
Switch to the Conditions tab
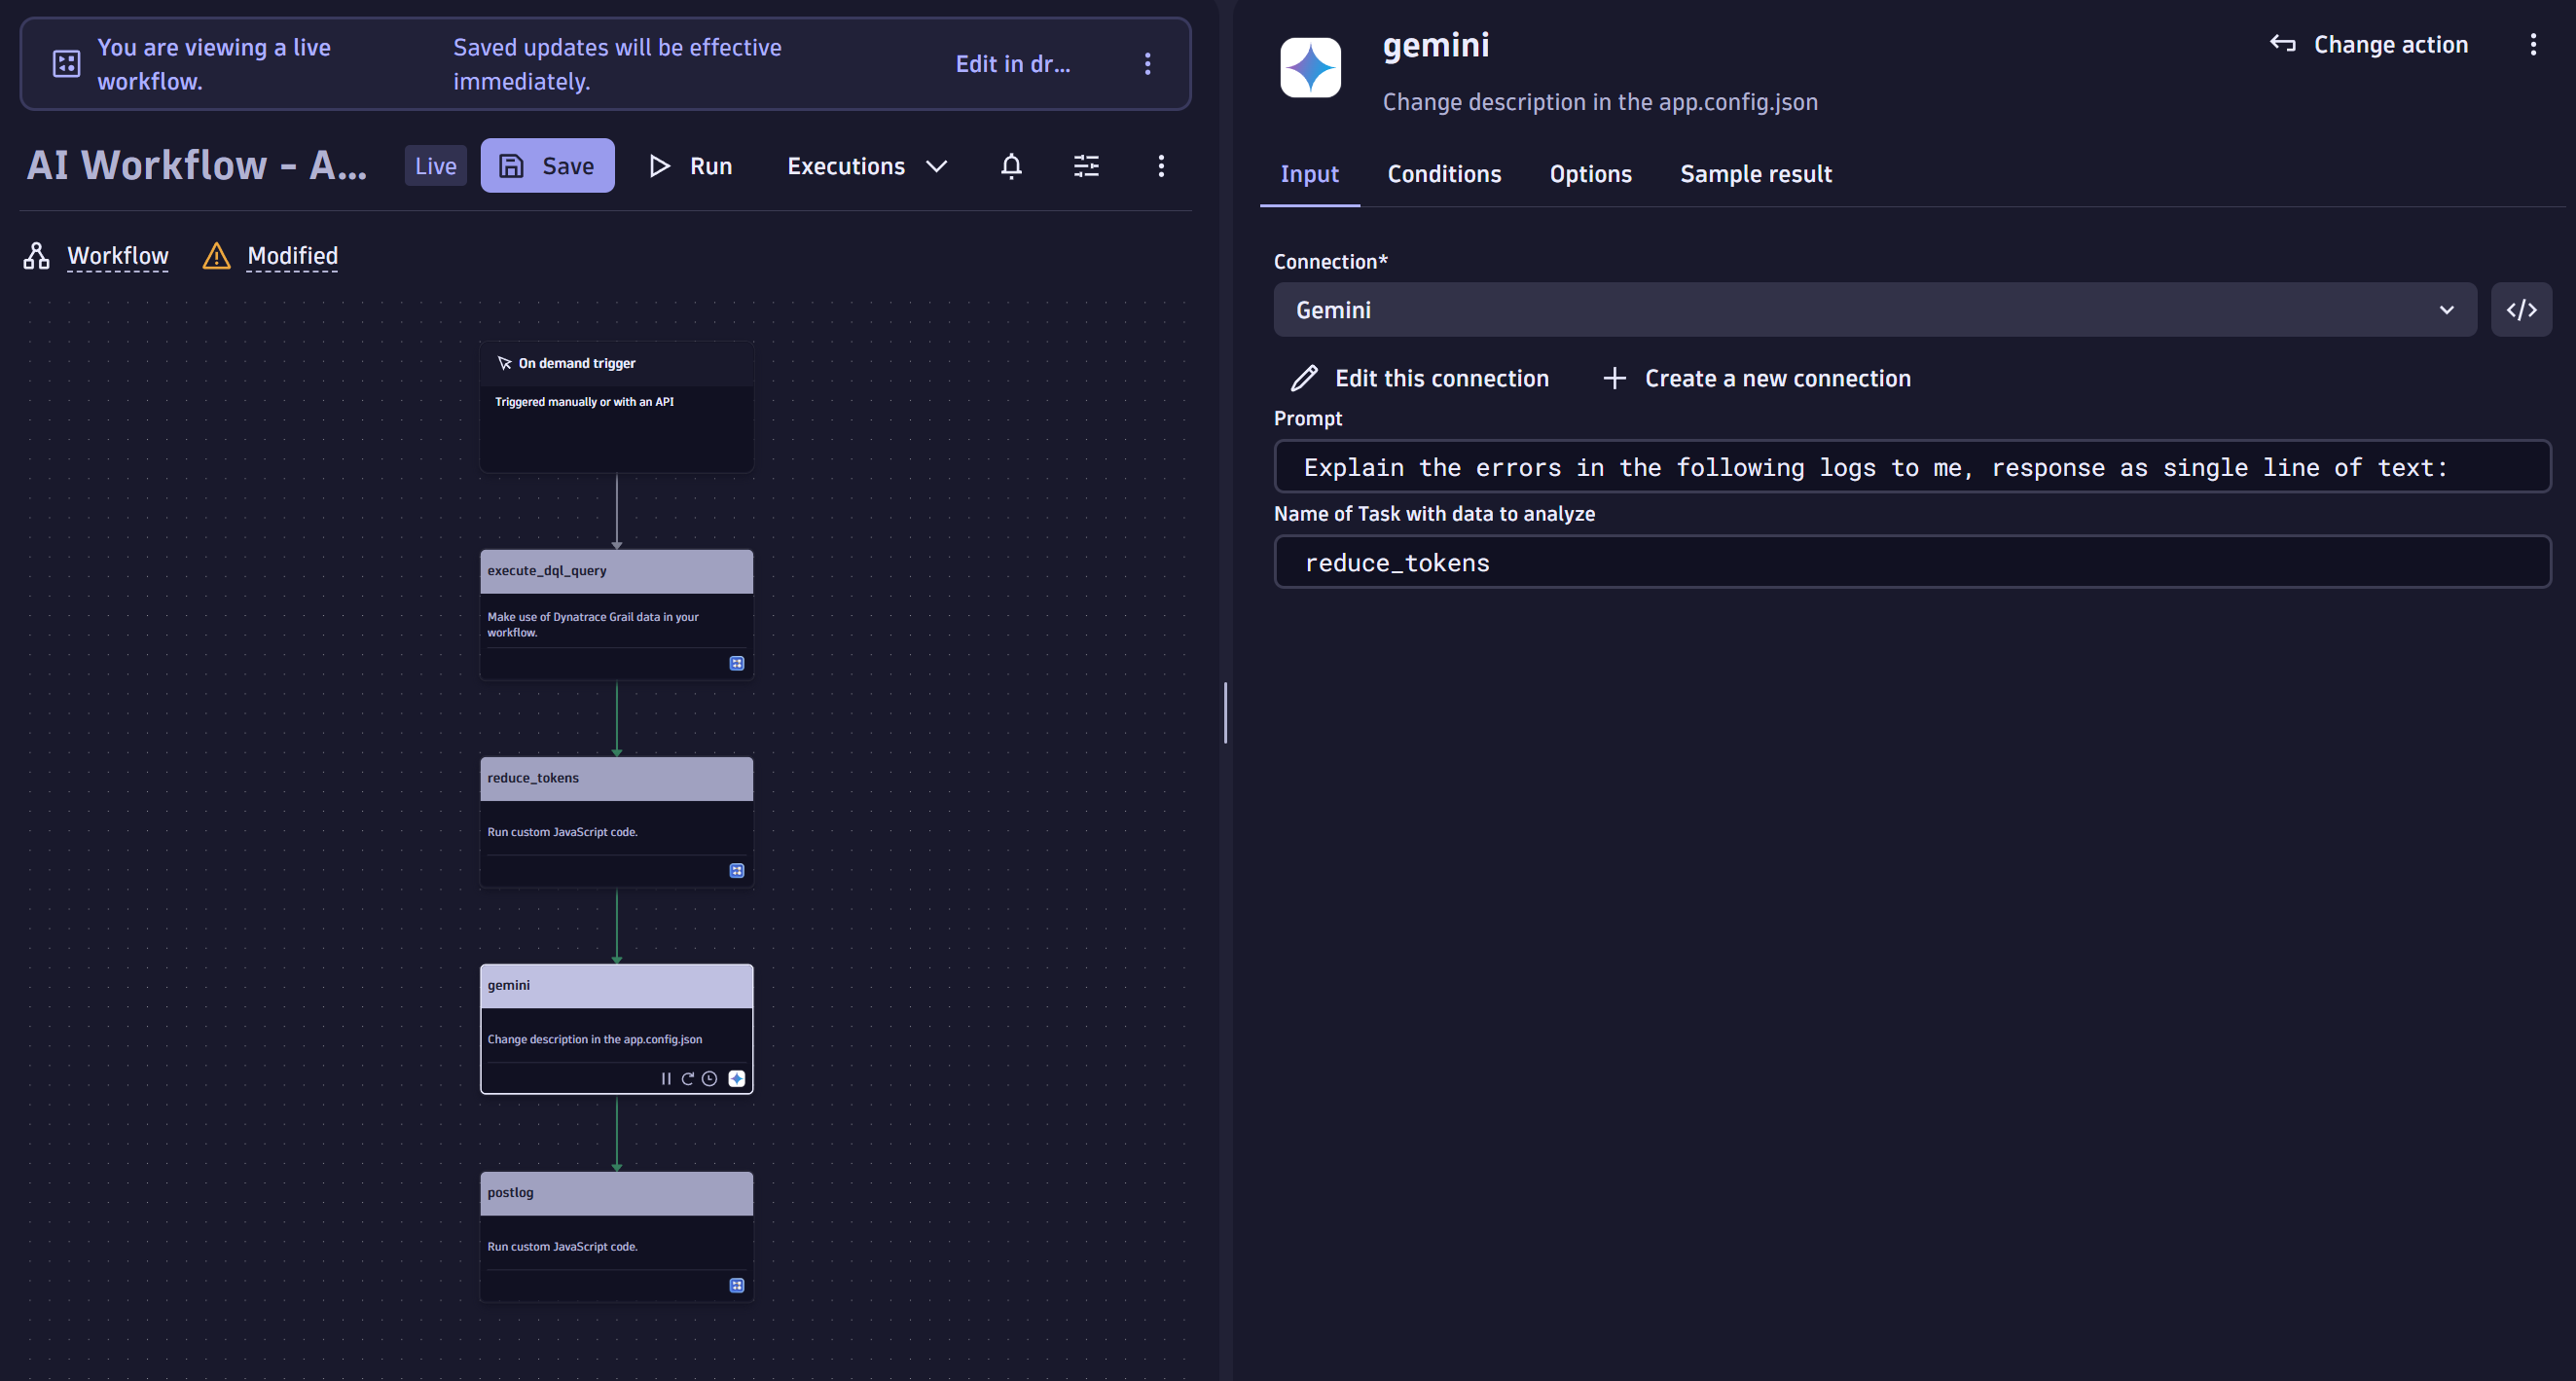pyautogui.click(x=1444, y=174)
